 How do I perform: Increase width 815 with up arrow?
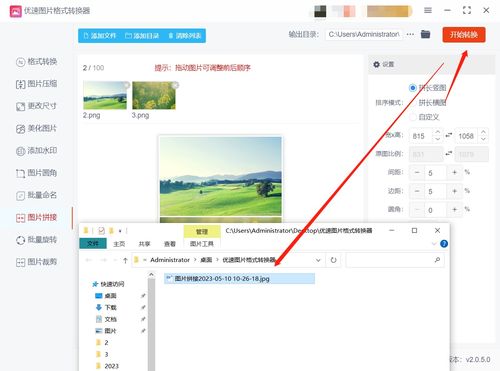pos(438,132)
